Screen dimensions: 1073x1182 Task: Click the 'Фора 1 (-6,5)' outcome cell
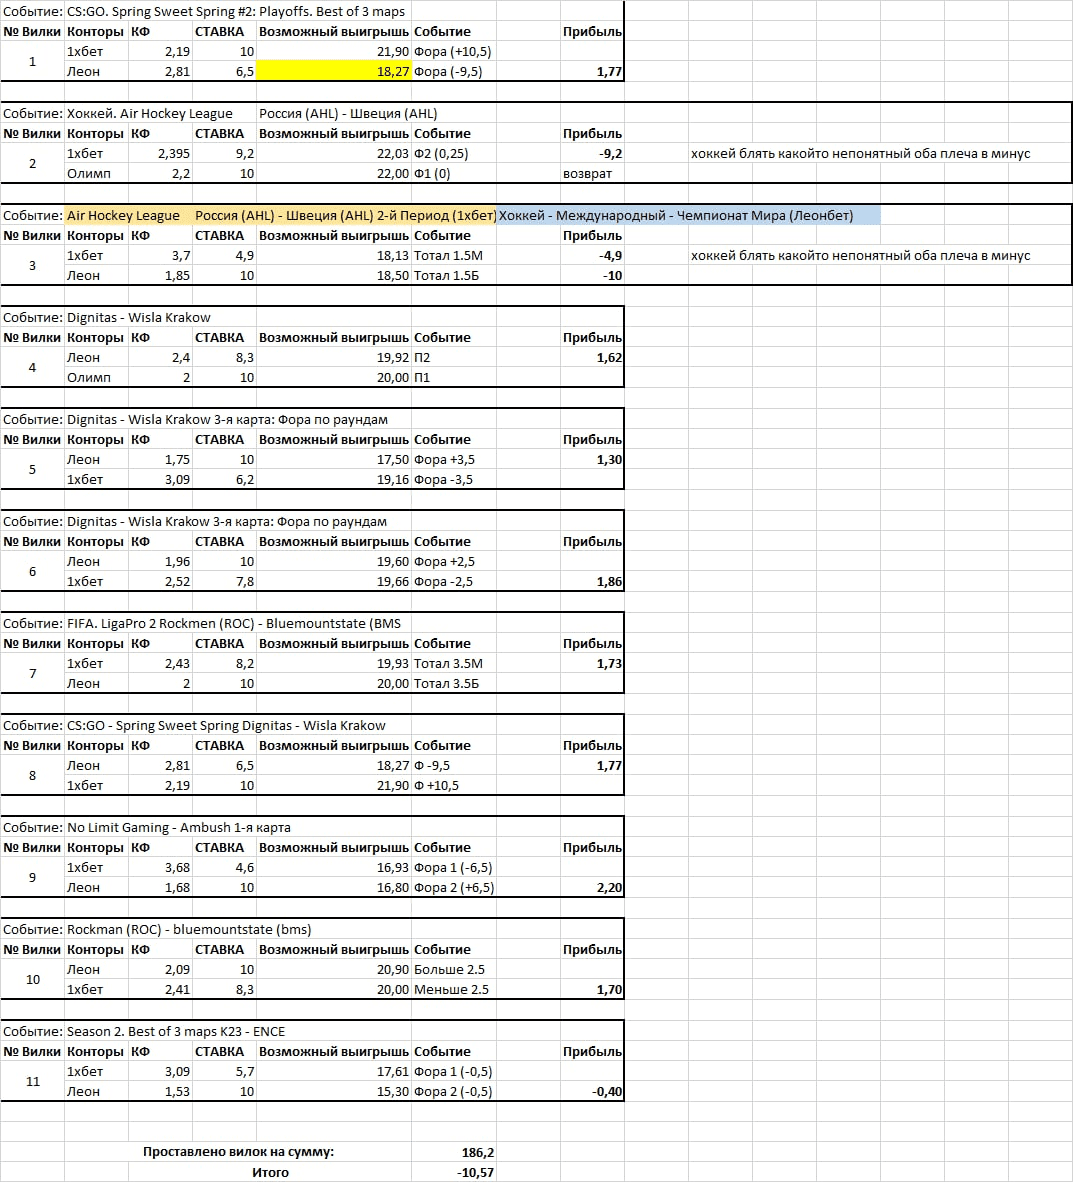pyautogui.click(x=453, y=867)
